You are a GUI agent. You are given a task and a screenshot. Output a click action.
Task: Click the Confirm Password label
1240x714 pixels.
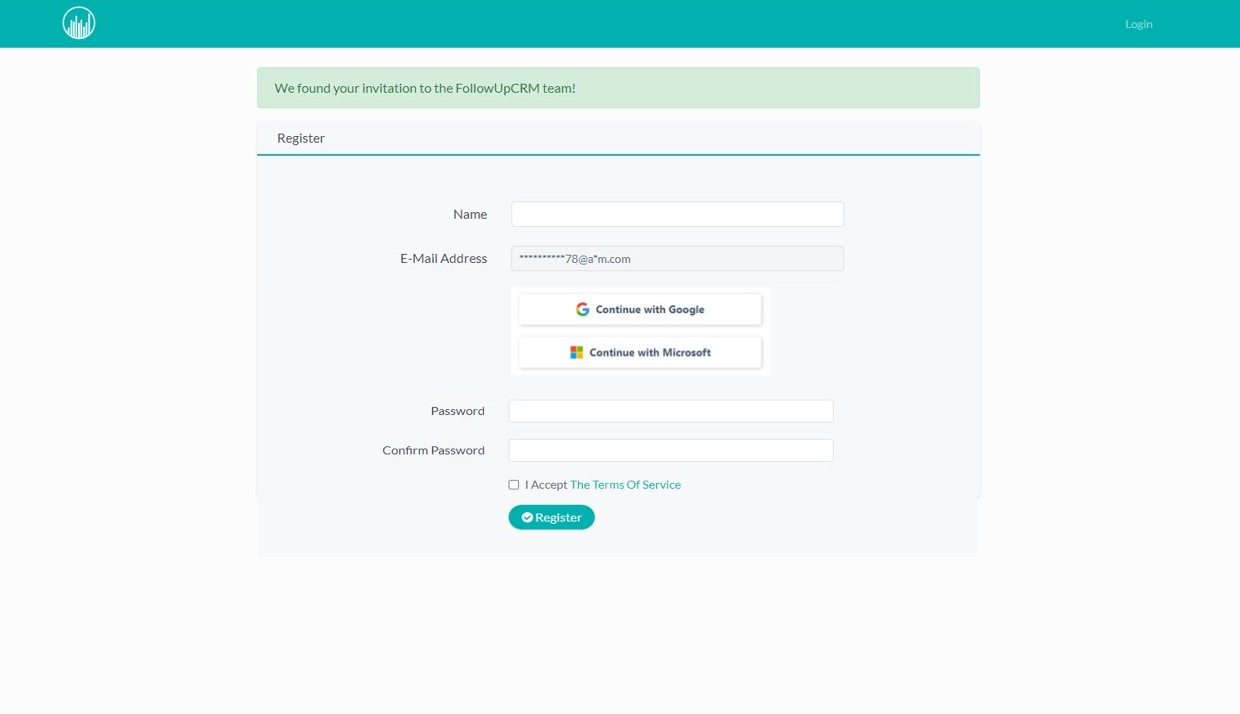click(x=433, y=450)
